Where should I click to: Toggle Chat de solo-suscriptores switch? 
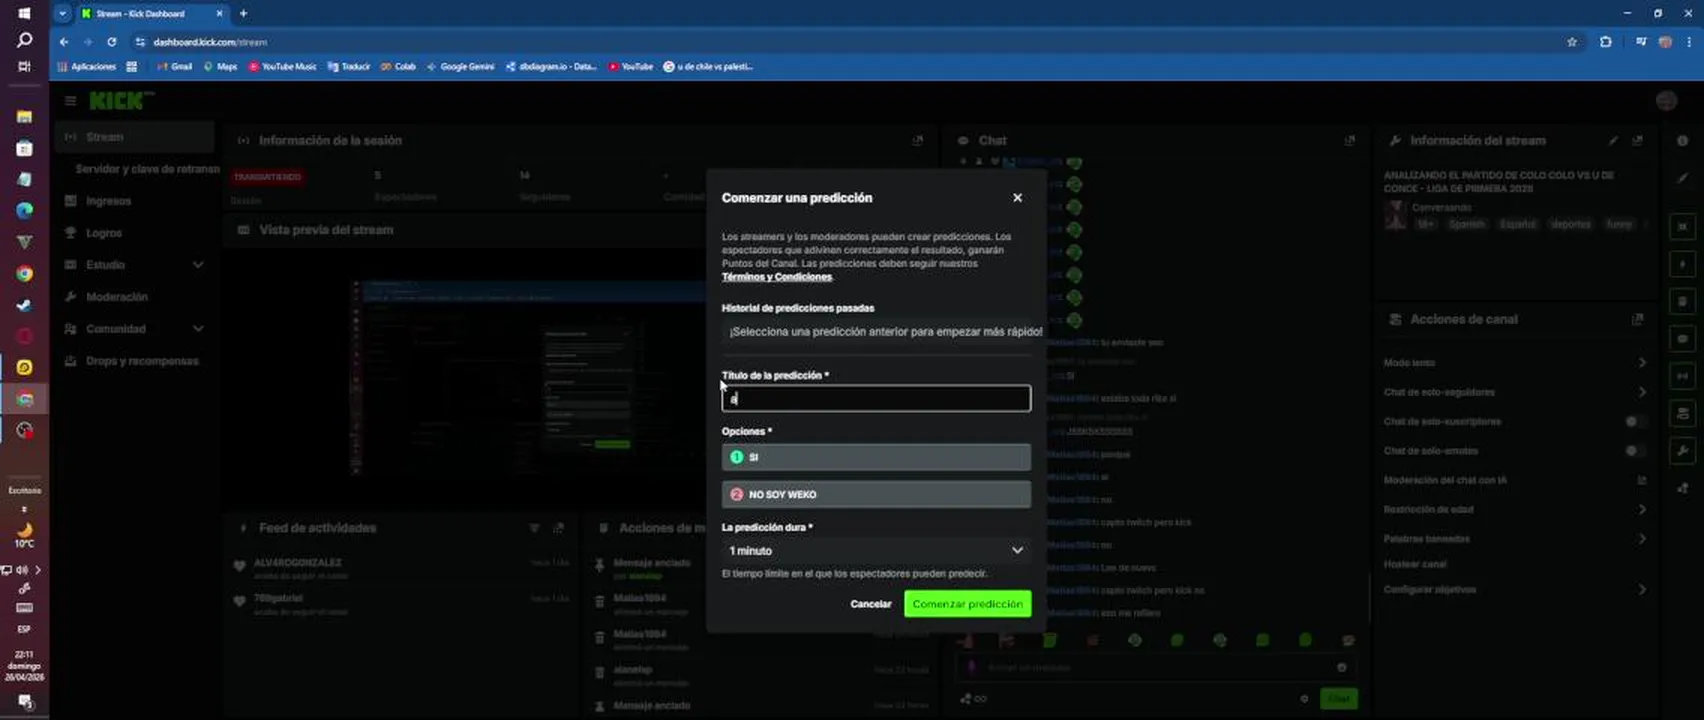(x=1634, y=421)
